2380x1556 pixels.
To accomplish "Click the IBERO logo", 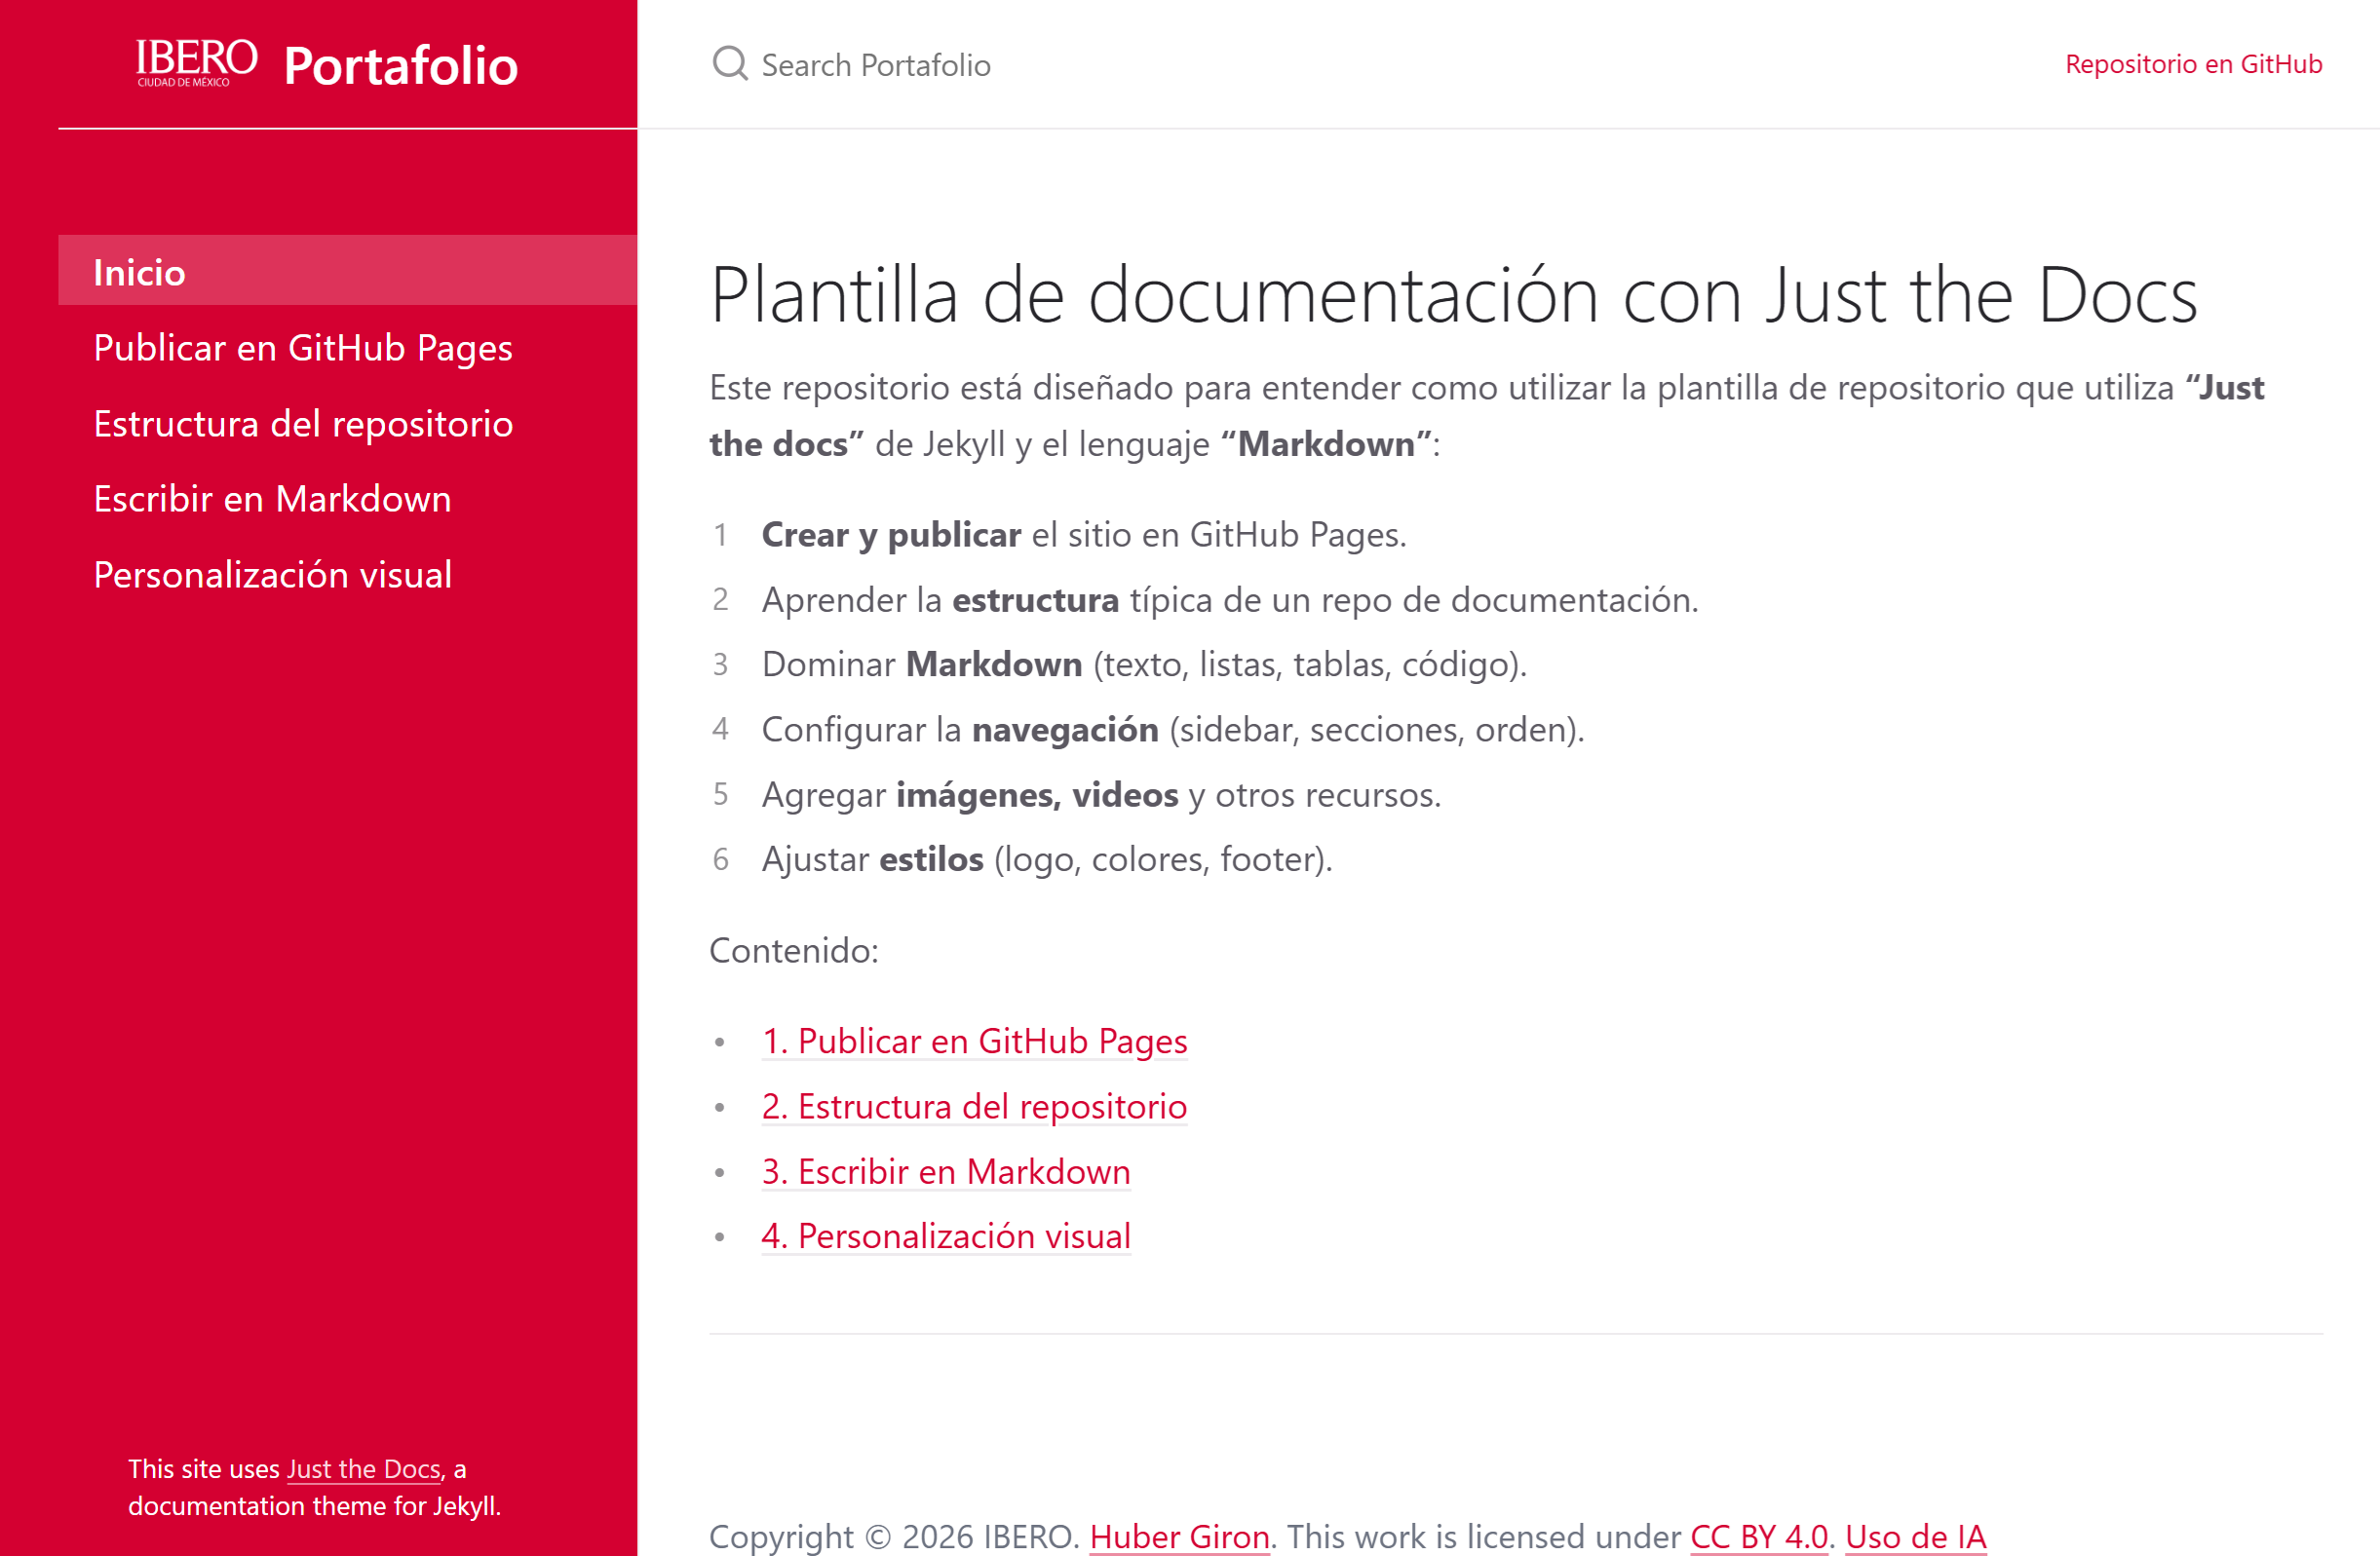I will pos(197,62).
